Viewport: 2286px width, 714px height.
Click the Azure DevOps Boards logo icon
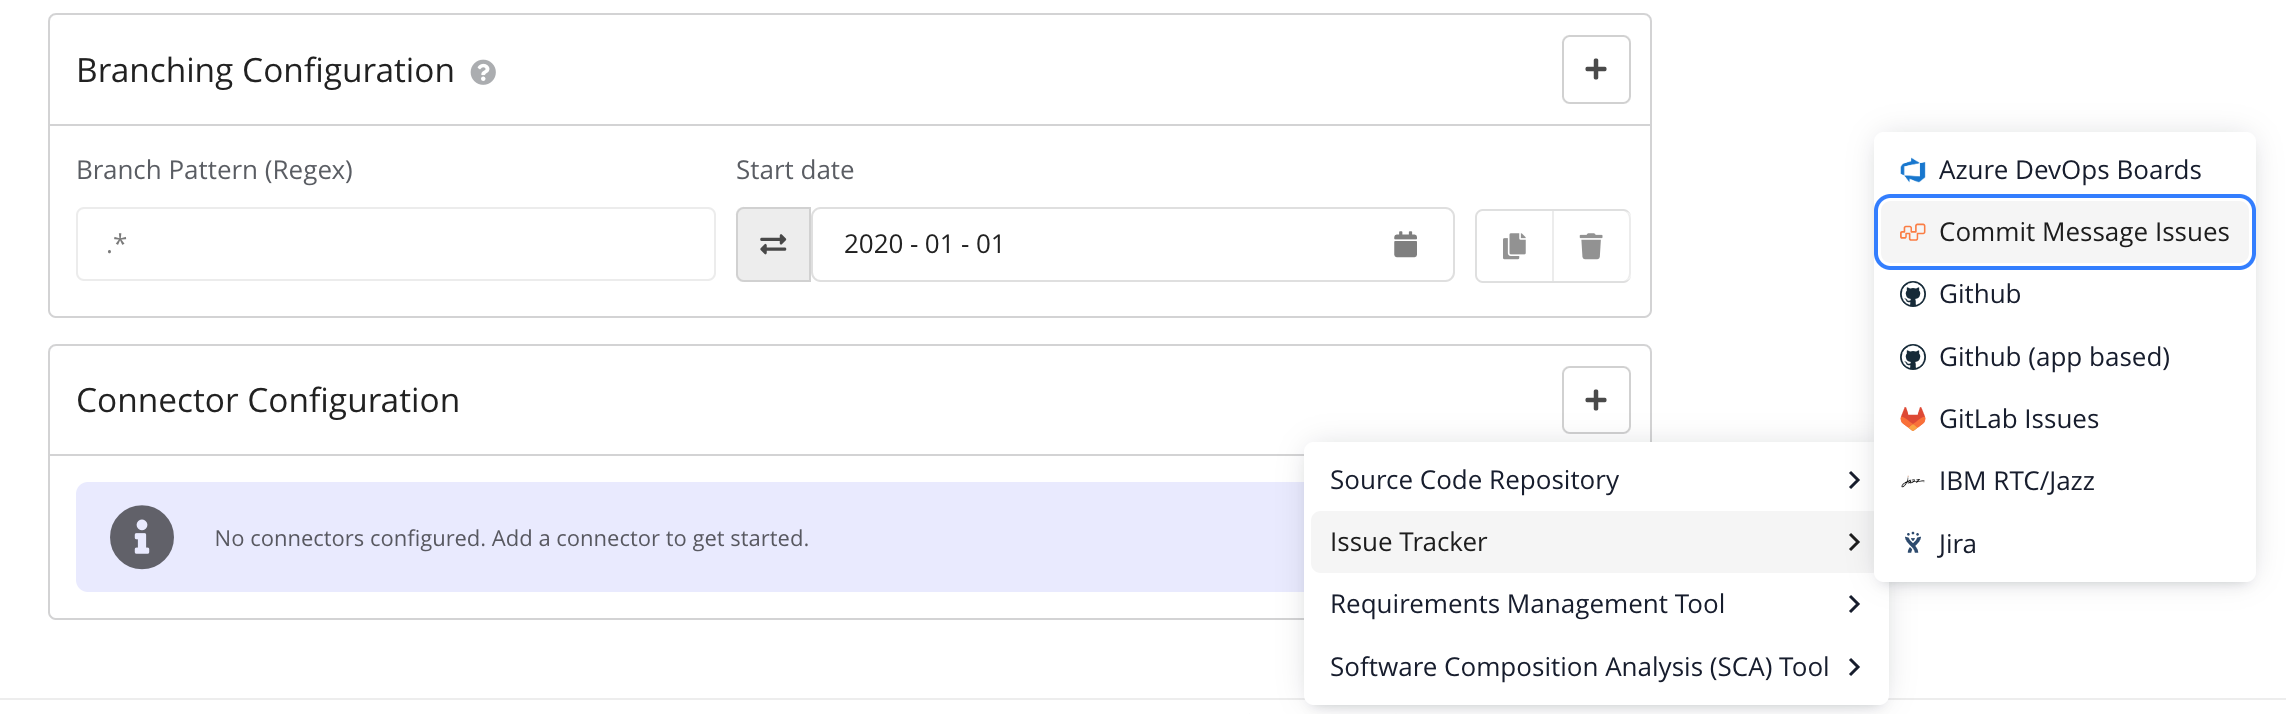(x=1913, y=170)
